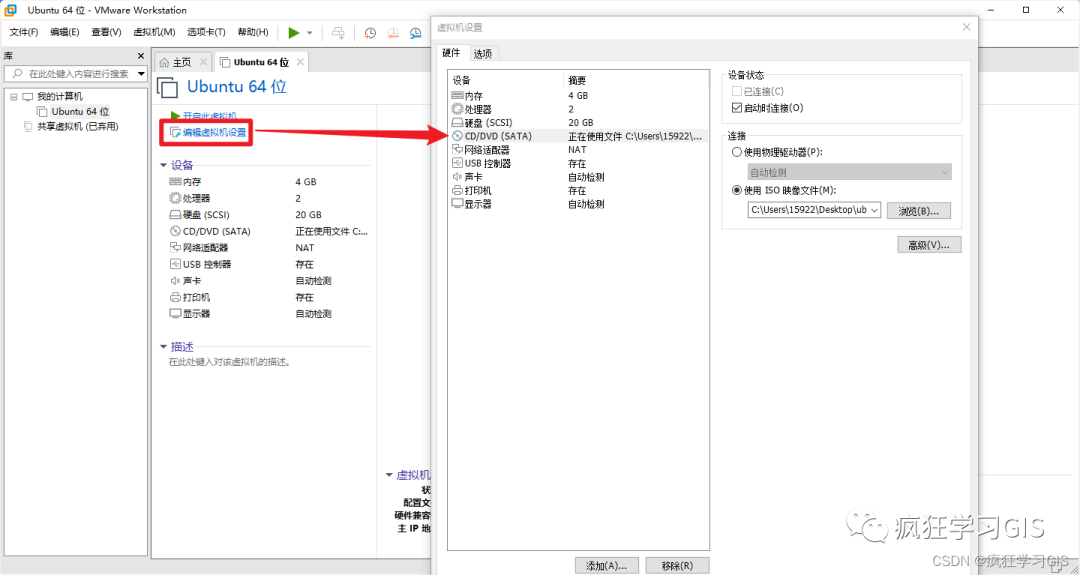Select the 硬件 tab in settings dialog
Image resolution: width=1080 pixels, height=575 pixels.
(x=451, y=53)
